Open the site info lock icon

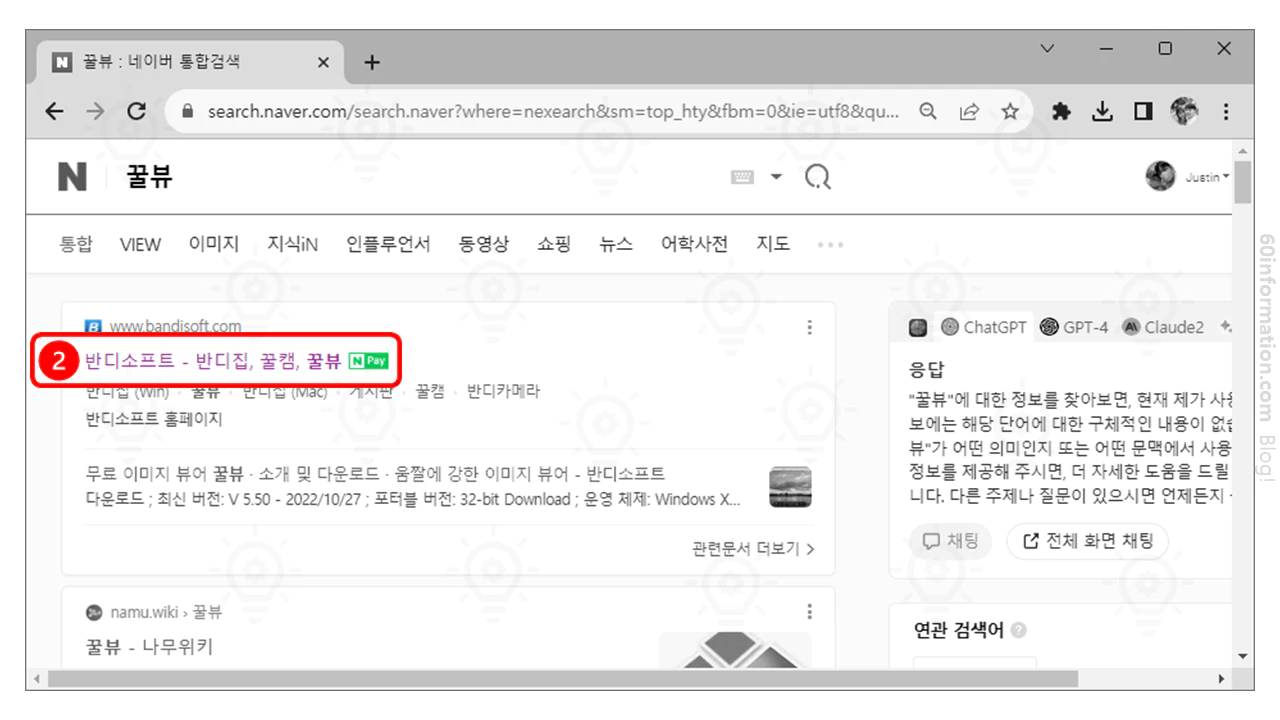[x=186, y=112]
